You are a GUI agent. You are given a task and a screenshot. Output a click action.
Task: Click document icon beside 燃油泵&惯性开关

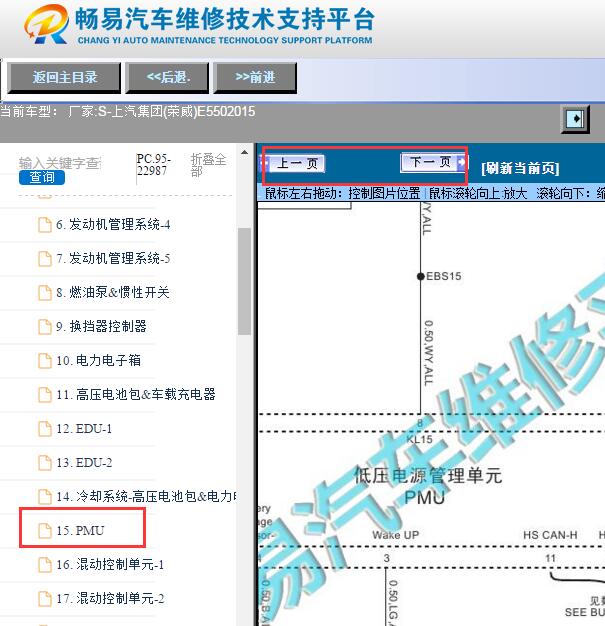[45, 293]
